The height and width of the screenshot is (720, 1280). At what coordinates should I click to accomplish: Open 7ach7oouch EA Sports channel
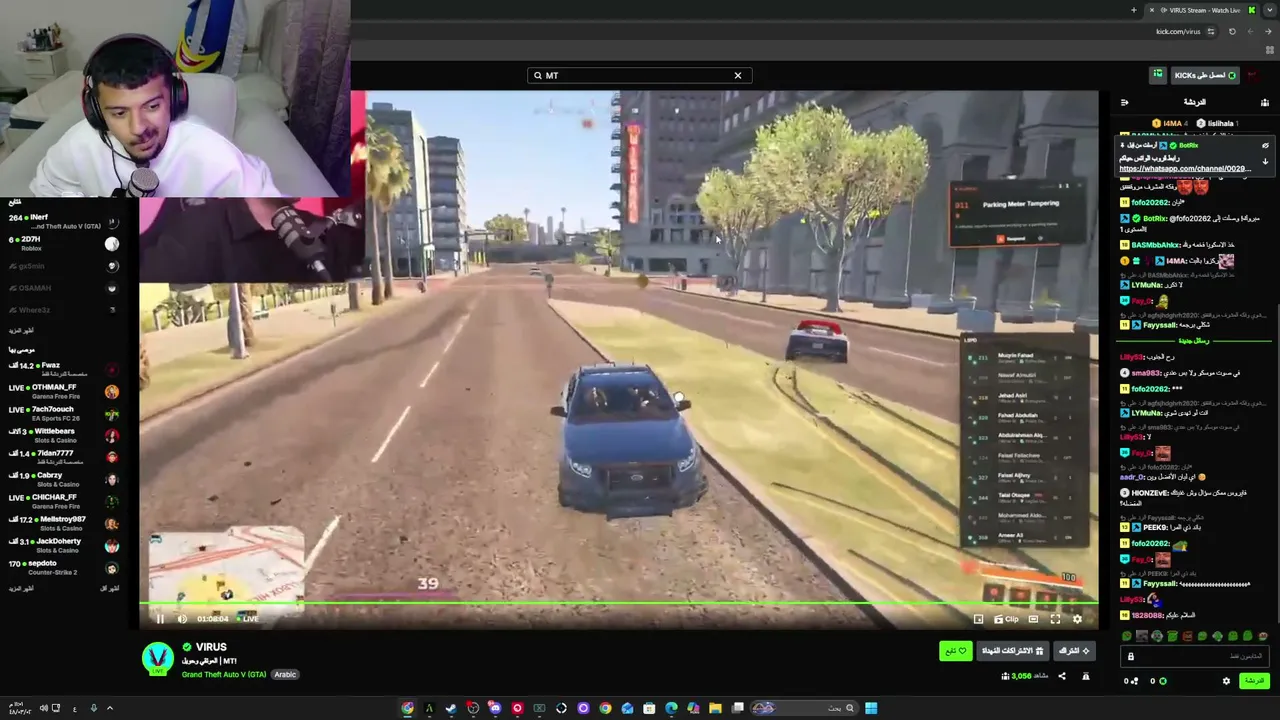click(64, 413)
